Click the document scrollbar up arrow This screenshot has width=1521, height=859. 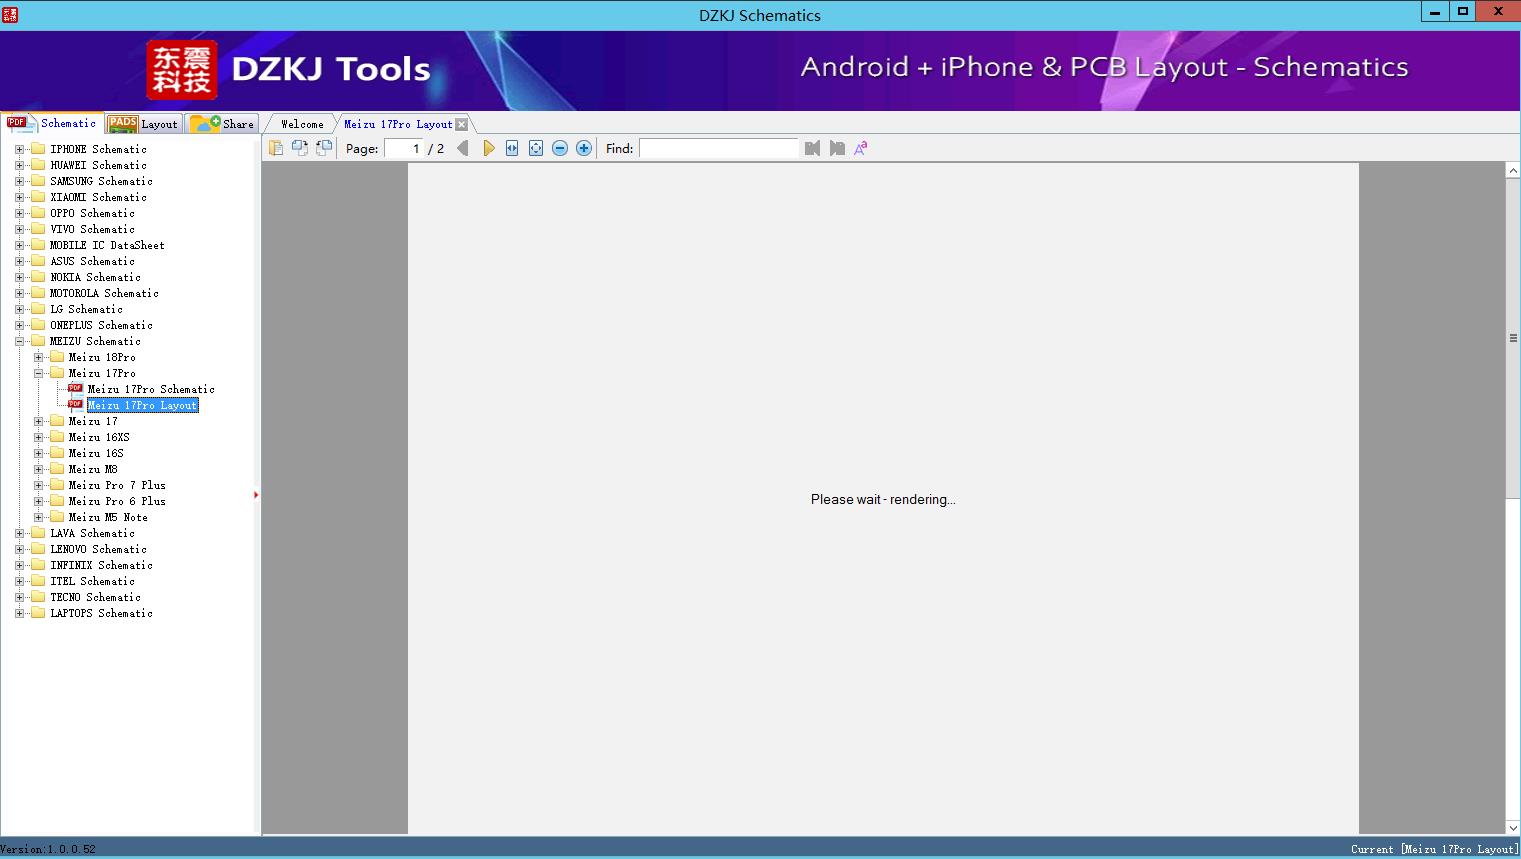coord(1513,171)
